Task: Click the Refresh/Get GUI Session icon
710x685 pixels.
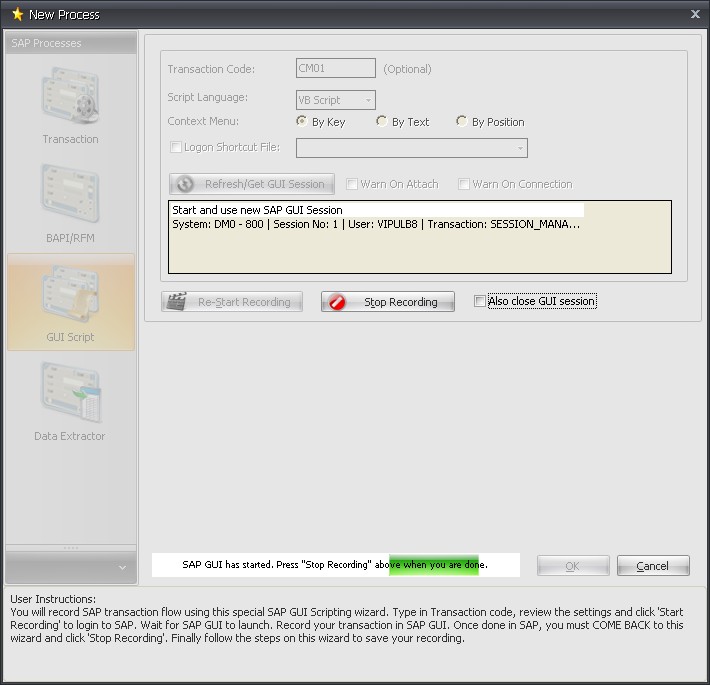Action: (185, 184)
